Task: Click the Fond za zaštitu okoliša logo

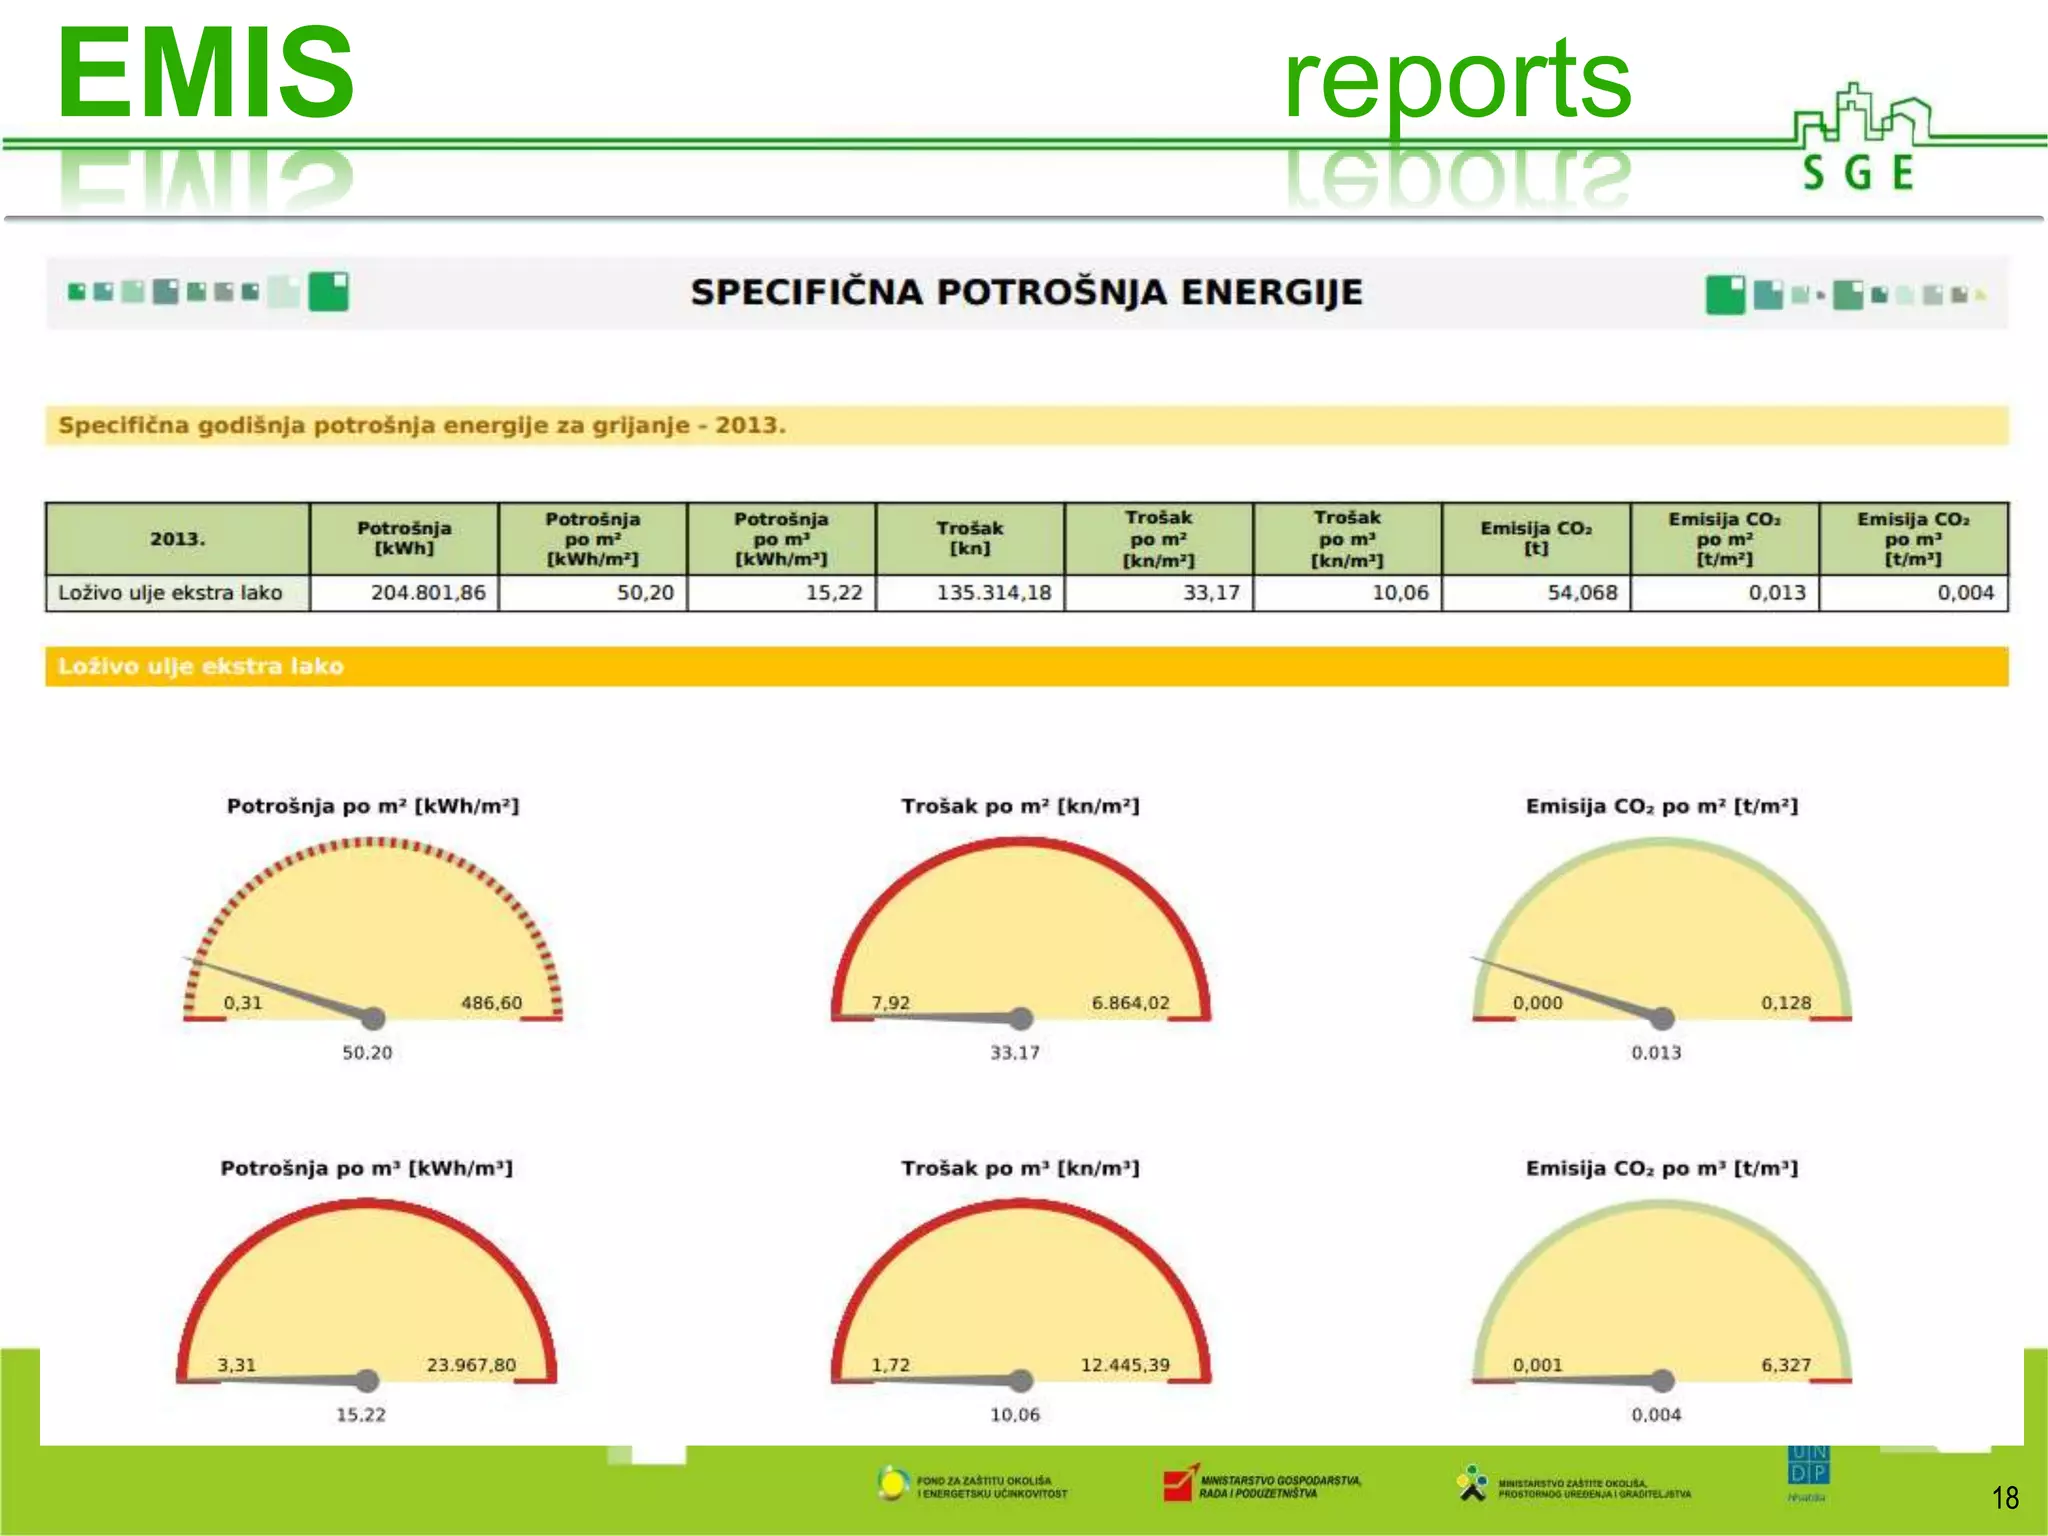Action: (x=972, y=1485)
